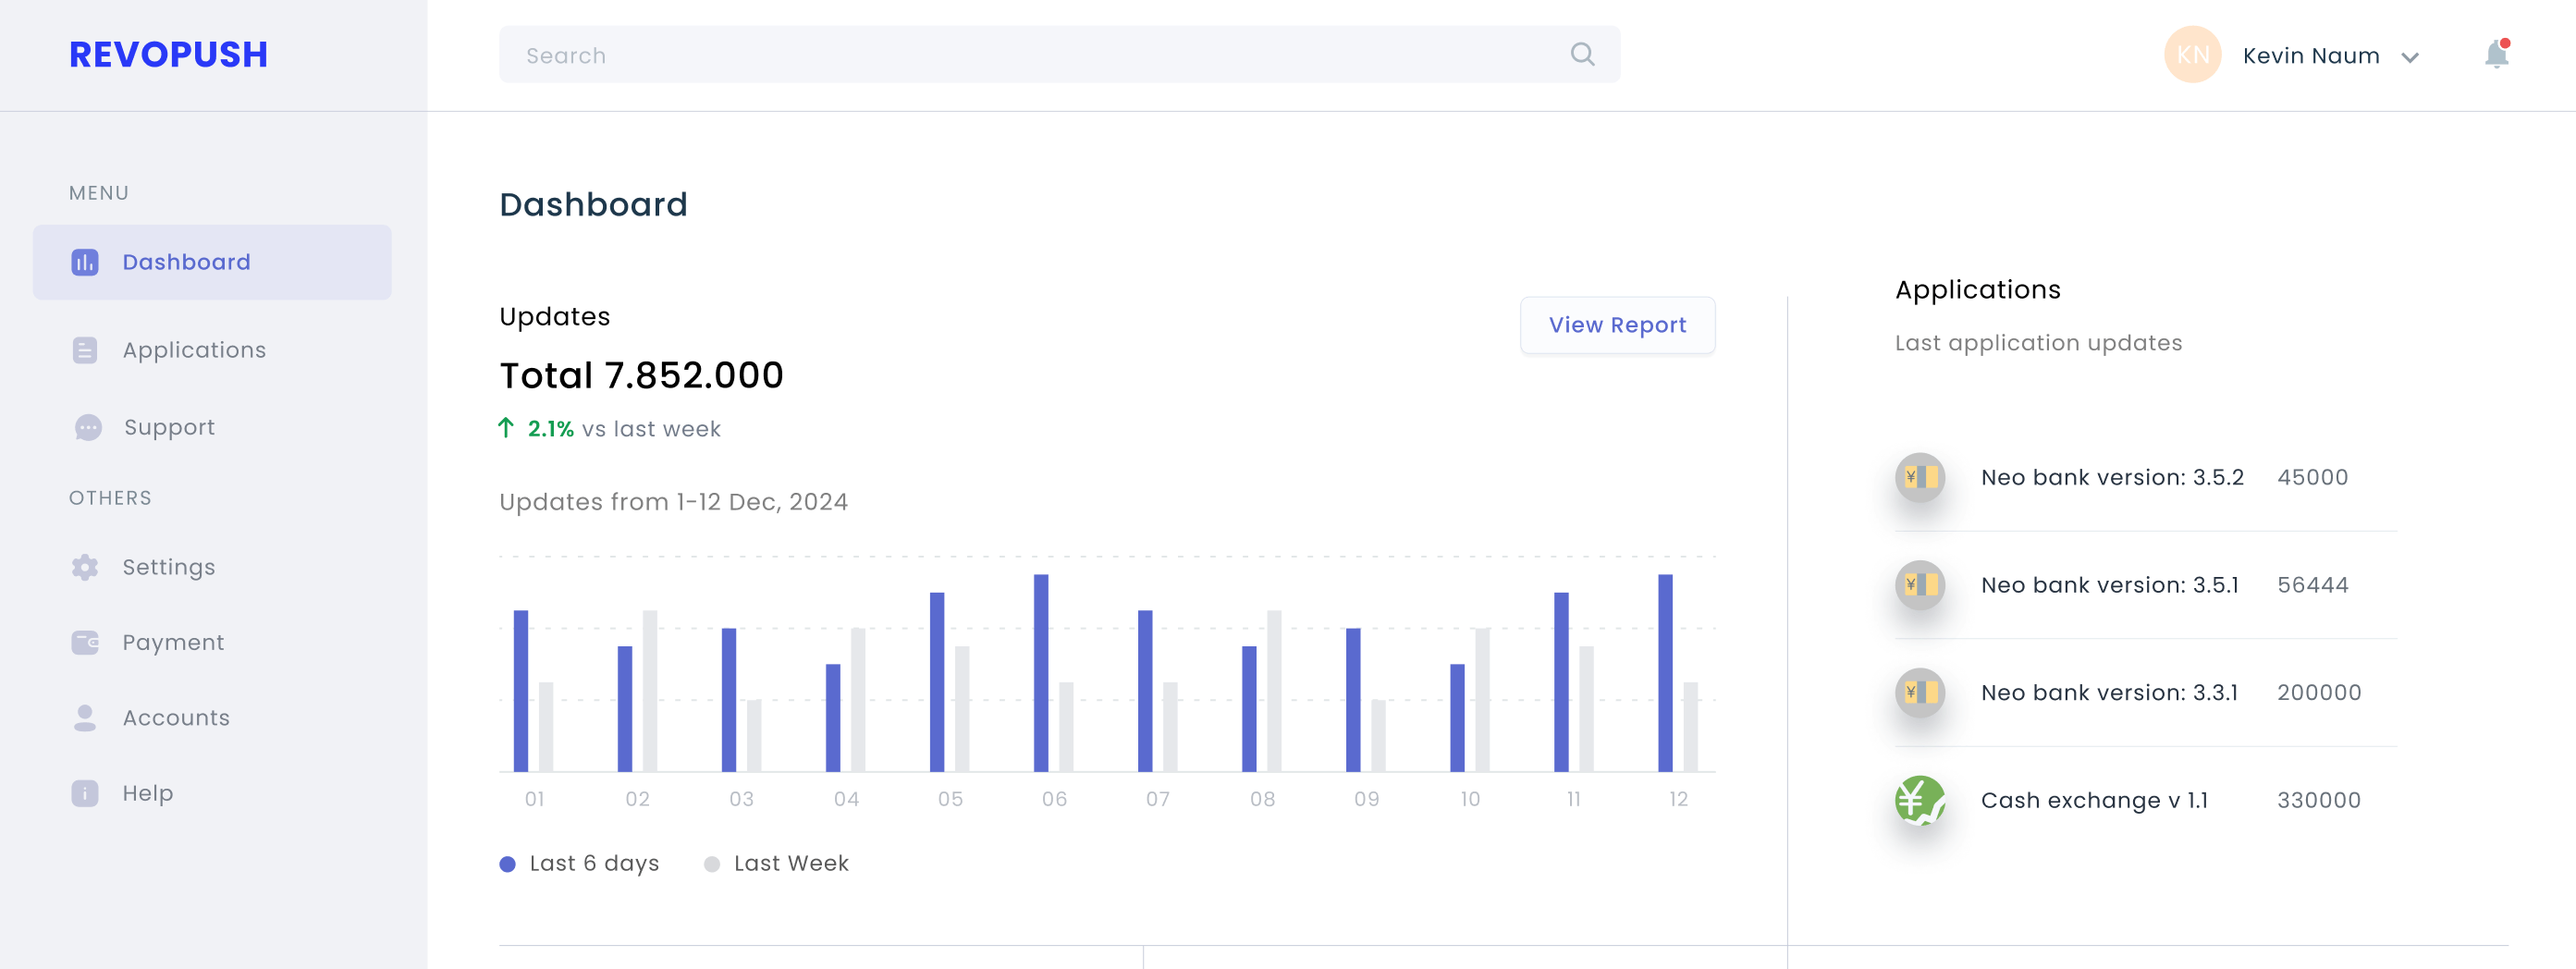Click the Support chat bubble icon
This screenshot has height=969, width=2576.
pos(88,427)
